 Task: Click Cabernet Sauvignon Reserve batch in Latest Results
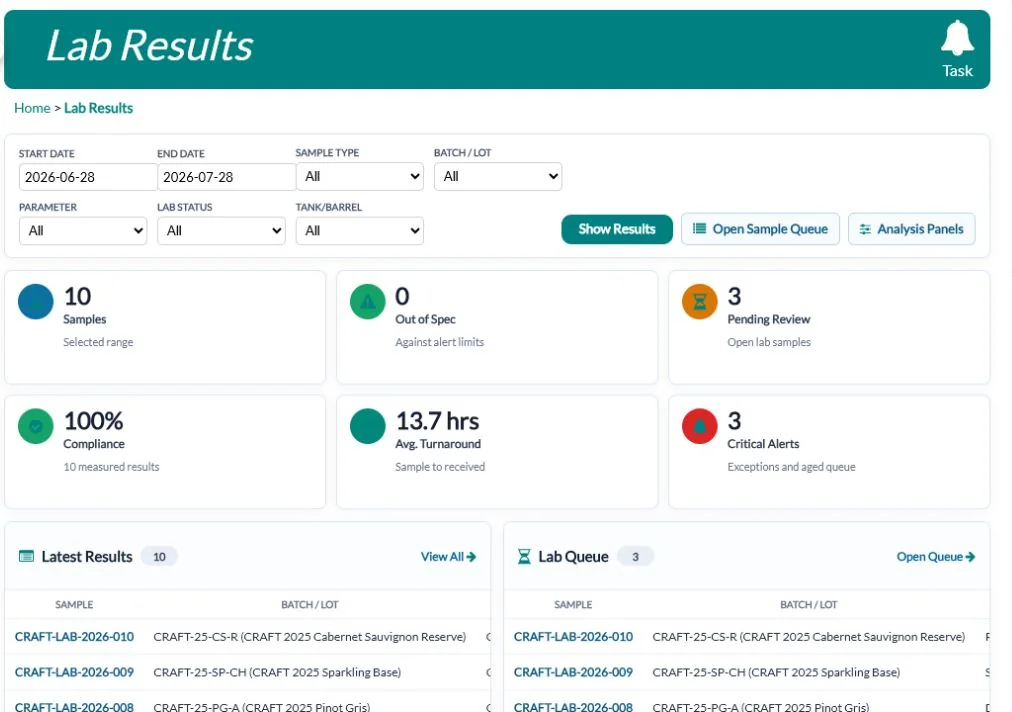click(310, 636)
